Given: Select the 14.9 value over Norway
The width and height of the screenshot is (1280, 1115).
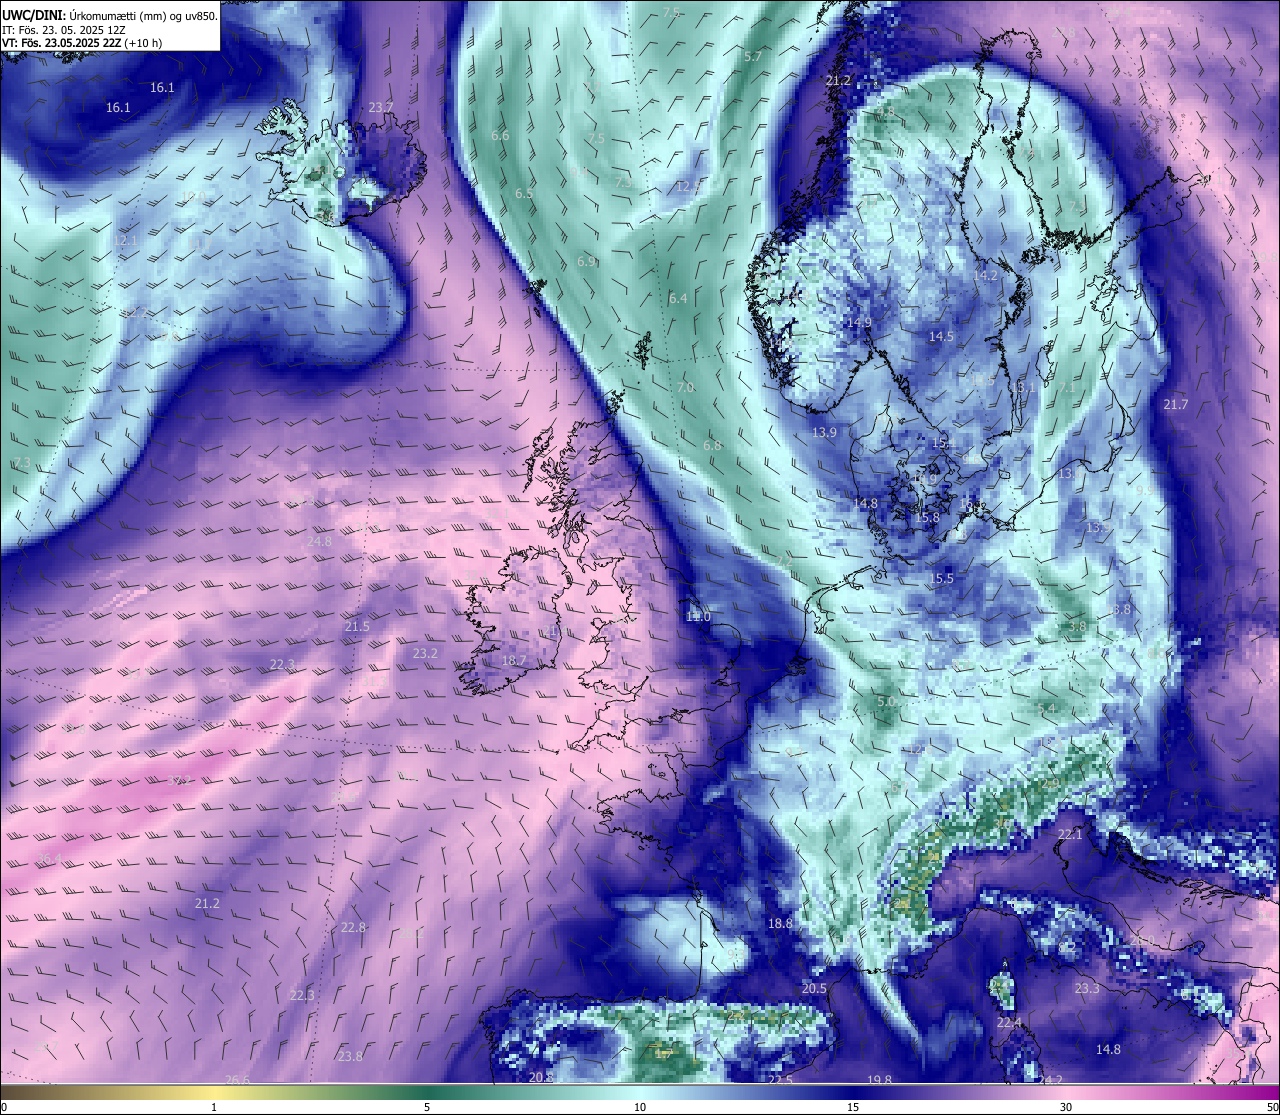Looking at the screenshot, I should (859, 322).
